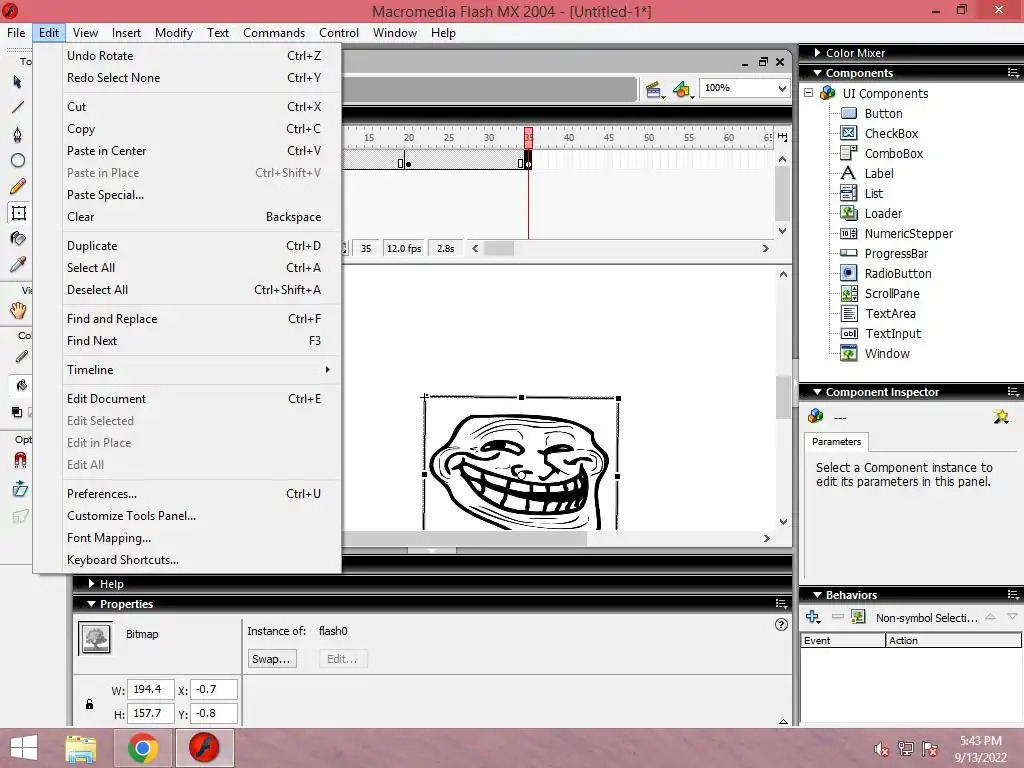This screenshot has height=768, width=1024.
Task: Open the Parameters tab
Action: tap(837, 441)
